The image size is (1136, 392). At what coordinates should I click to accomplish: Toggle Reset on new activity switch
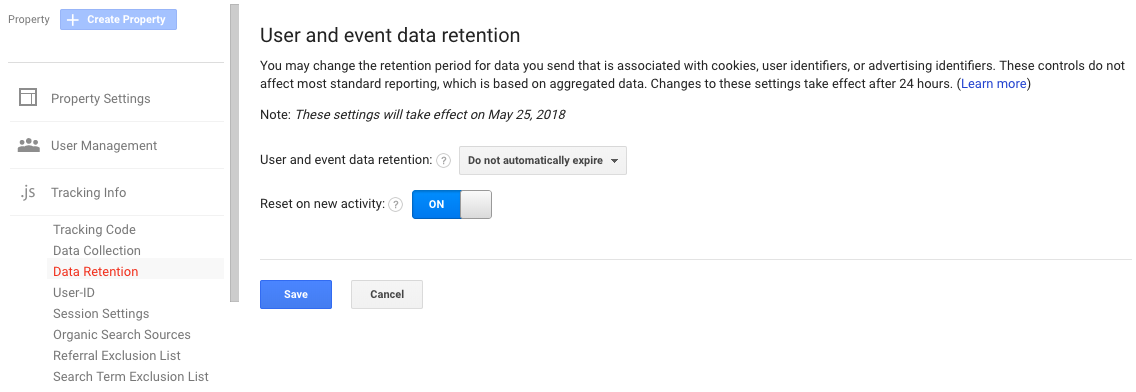451,204
